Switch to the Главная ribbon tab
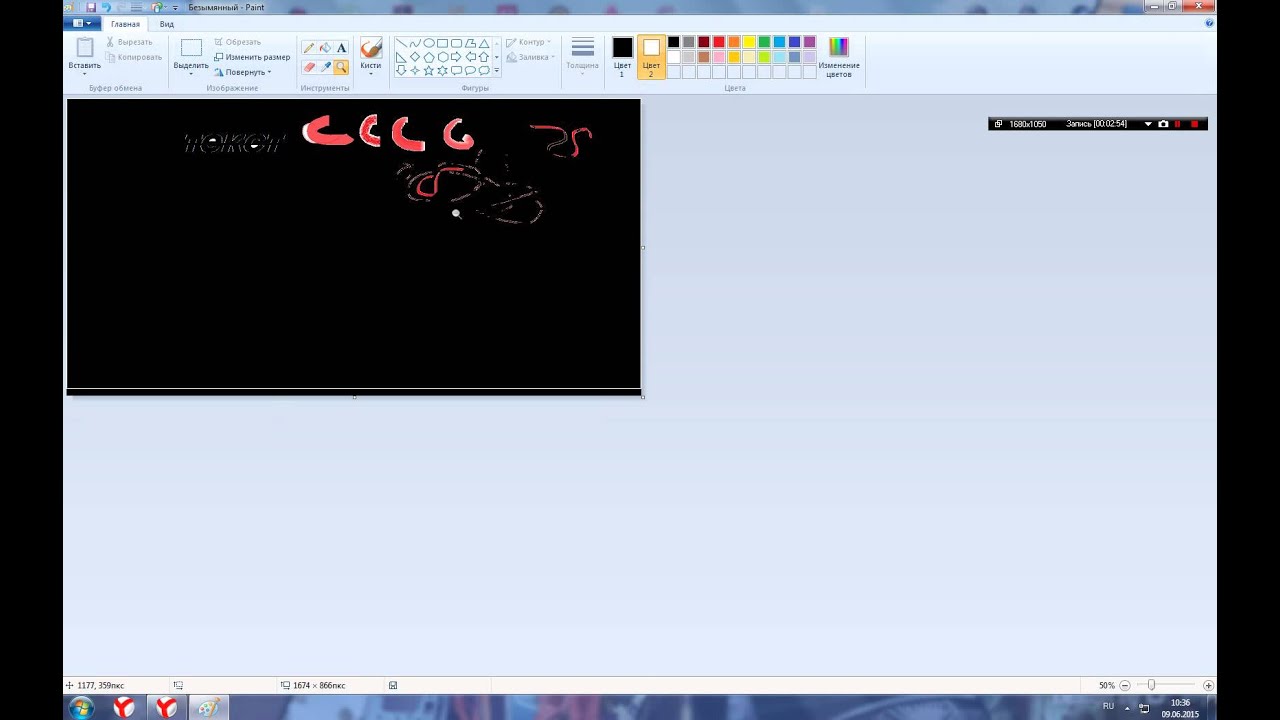 (x=125, y=24)
